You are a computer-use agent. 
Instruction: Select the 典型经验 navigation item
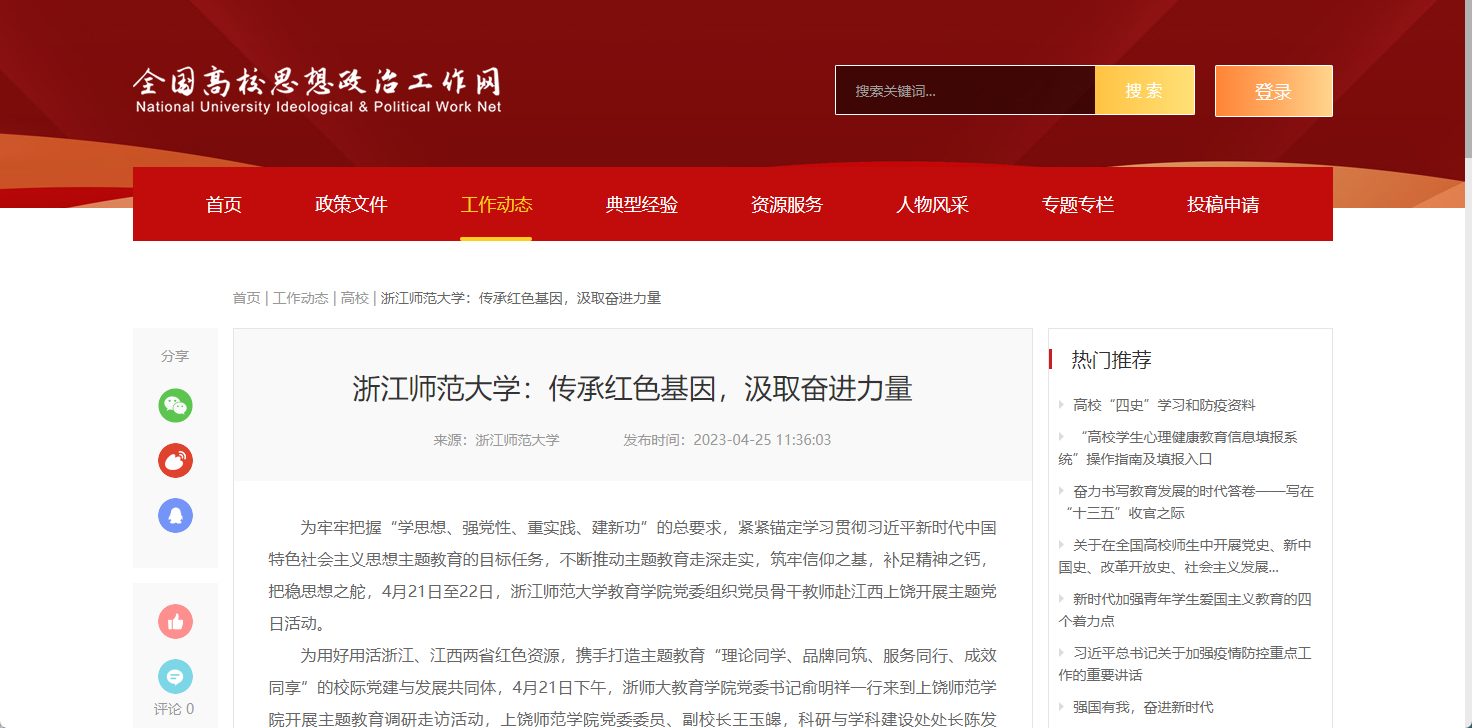click(641, 205)
